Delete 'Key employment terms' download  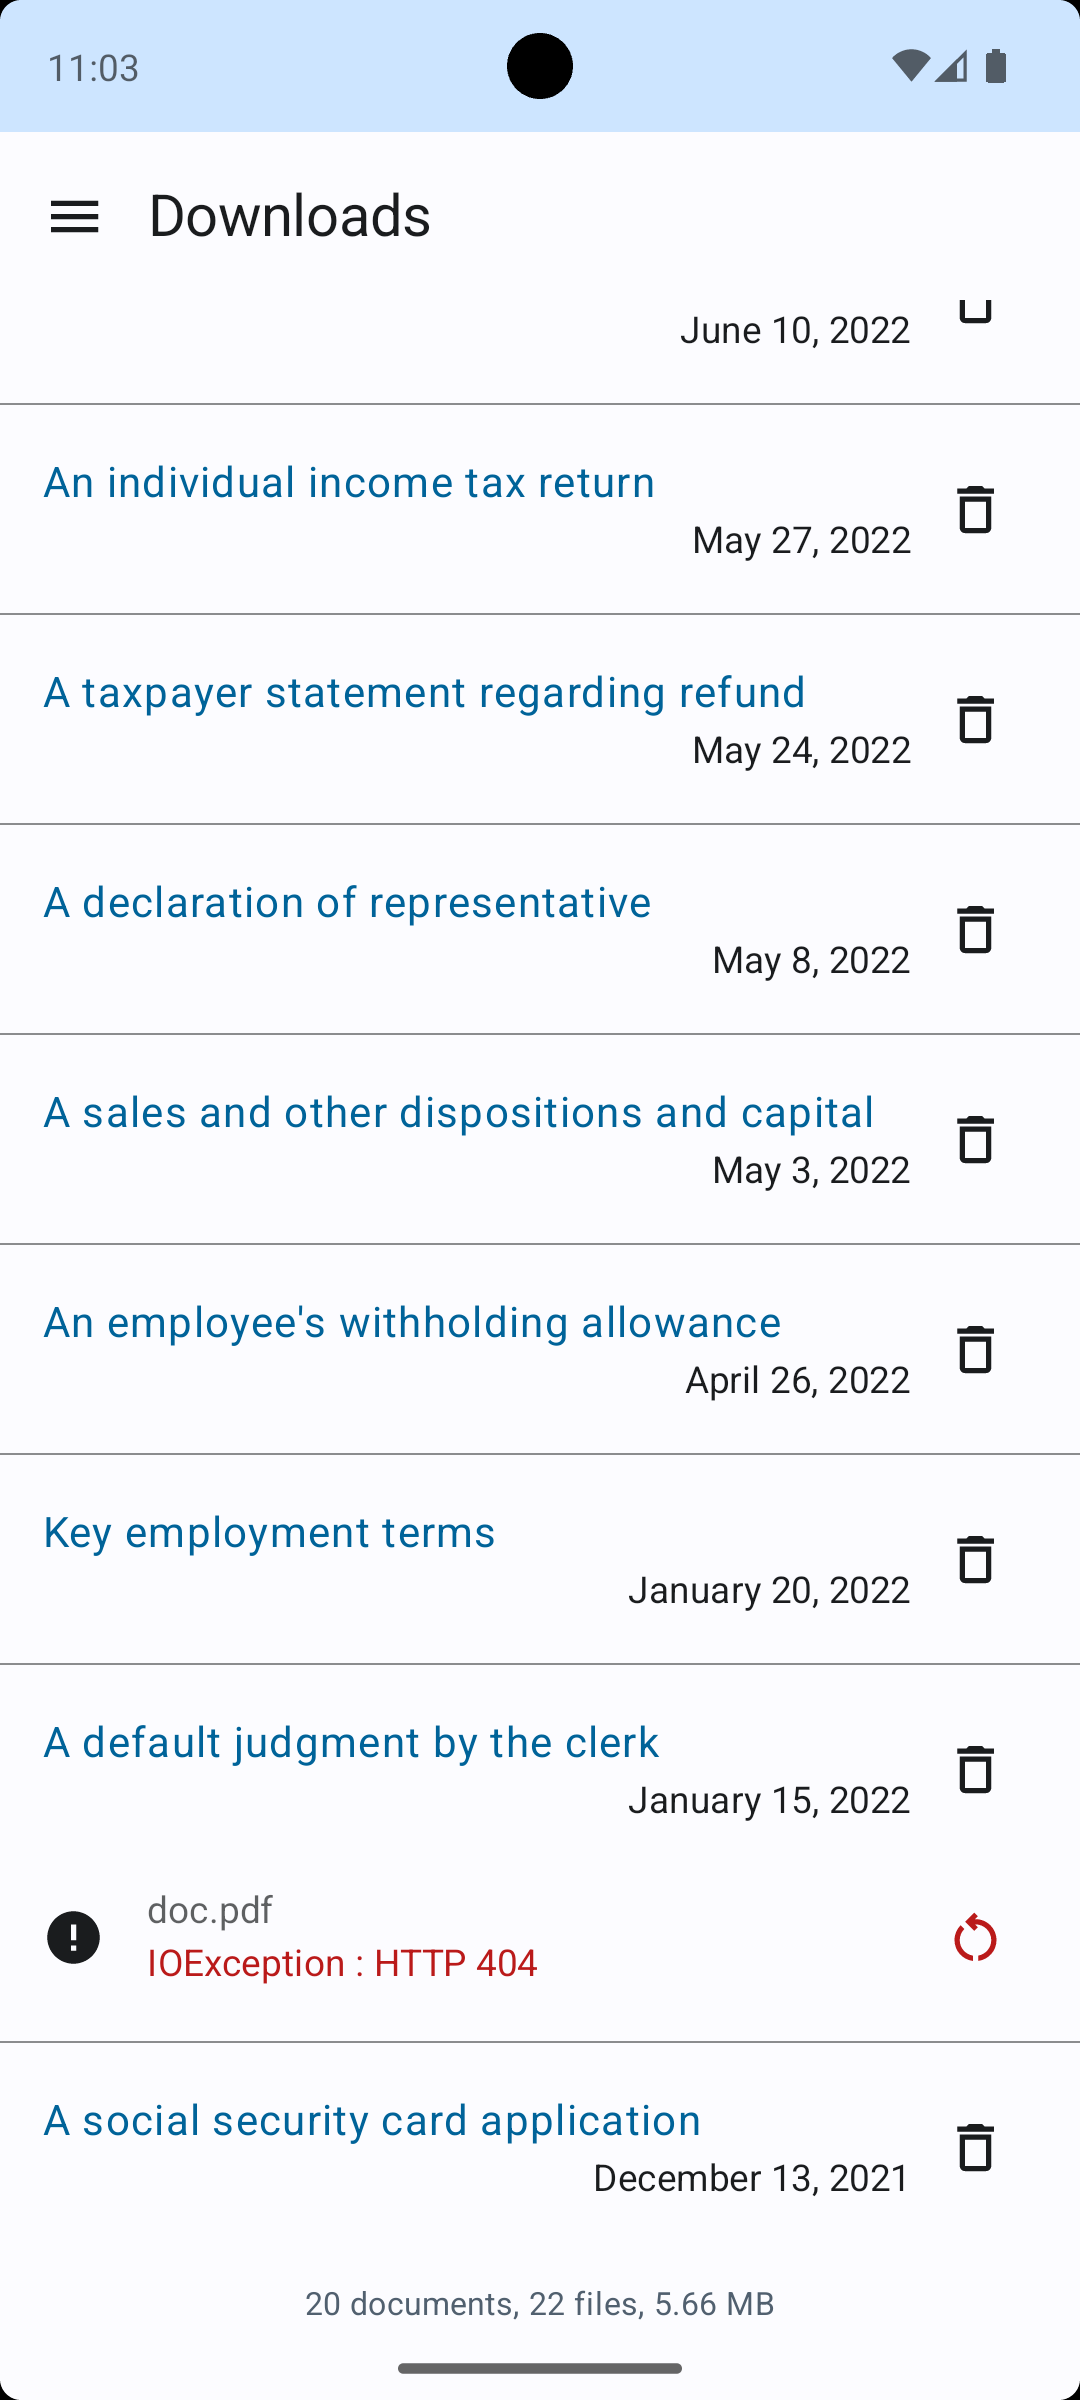[x=975, y=1560]
